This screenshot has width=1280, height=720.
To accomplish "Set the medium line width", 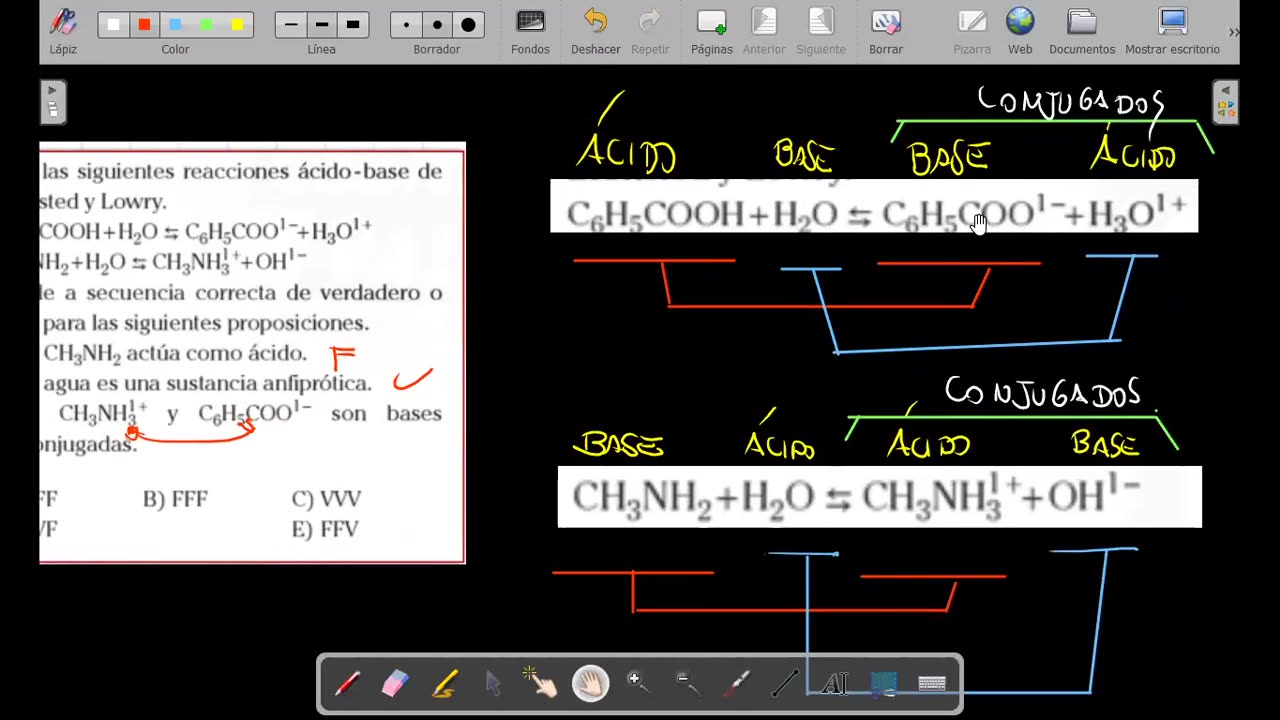I will point(322,24).
